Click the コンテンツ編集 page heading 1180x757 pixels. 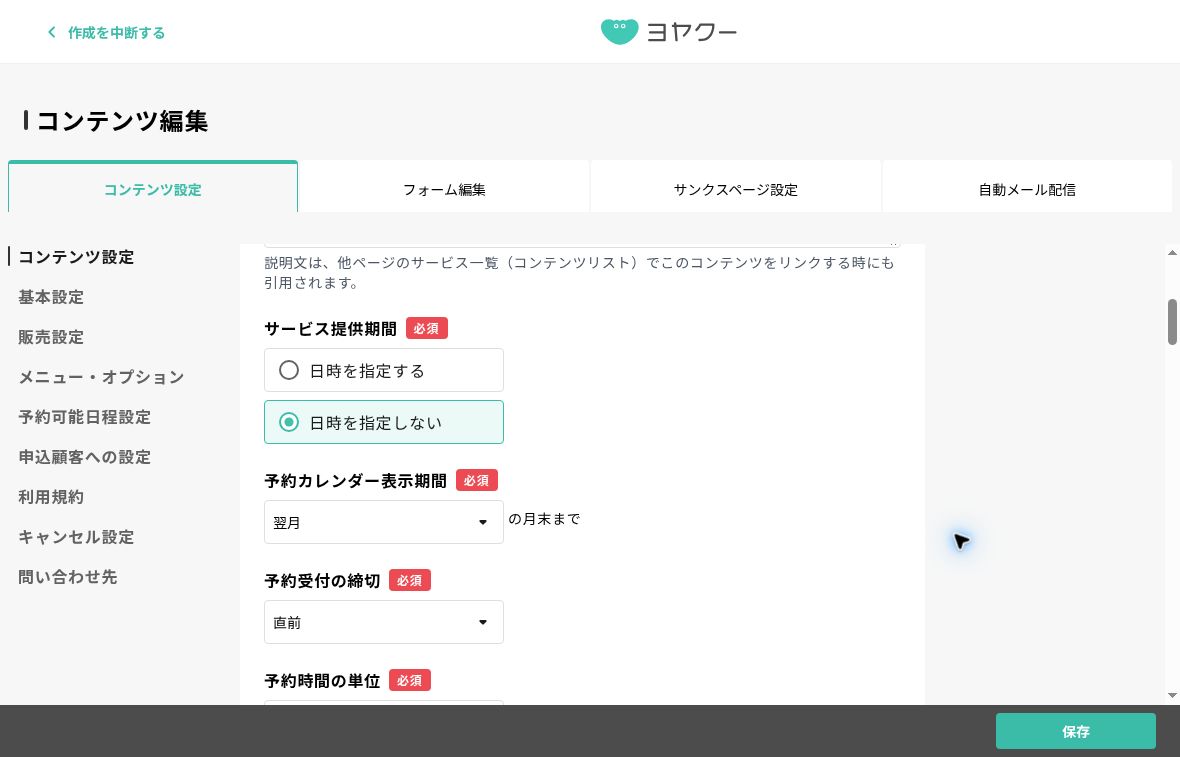tap(122, 120)
